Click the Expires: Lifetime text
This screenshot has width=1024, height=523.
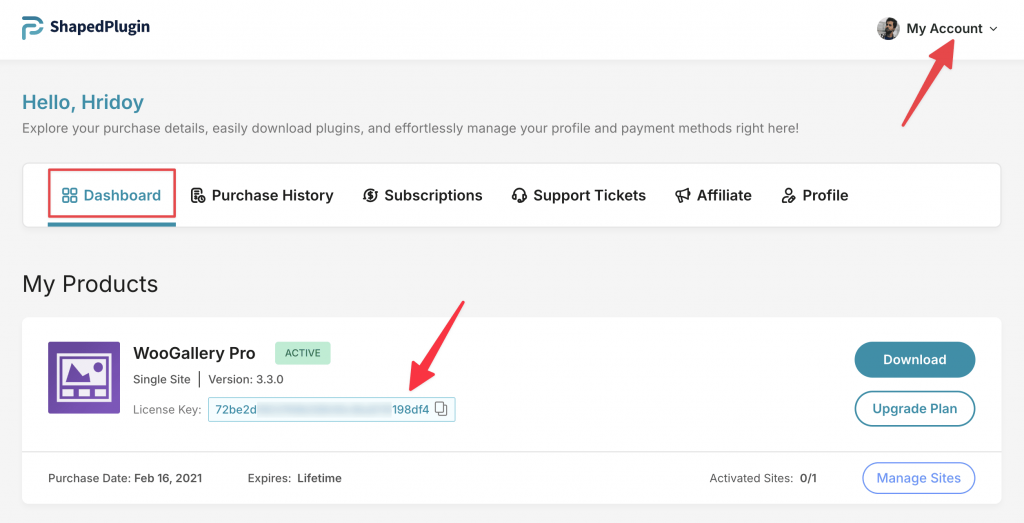295,478
